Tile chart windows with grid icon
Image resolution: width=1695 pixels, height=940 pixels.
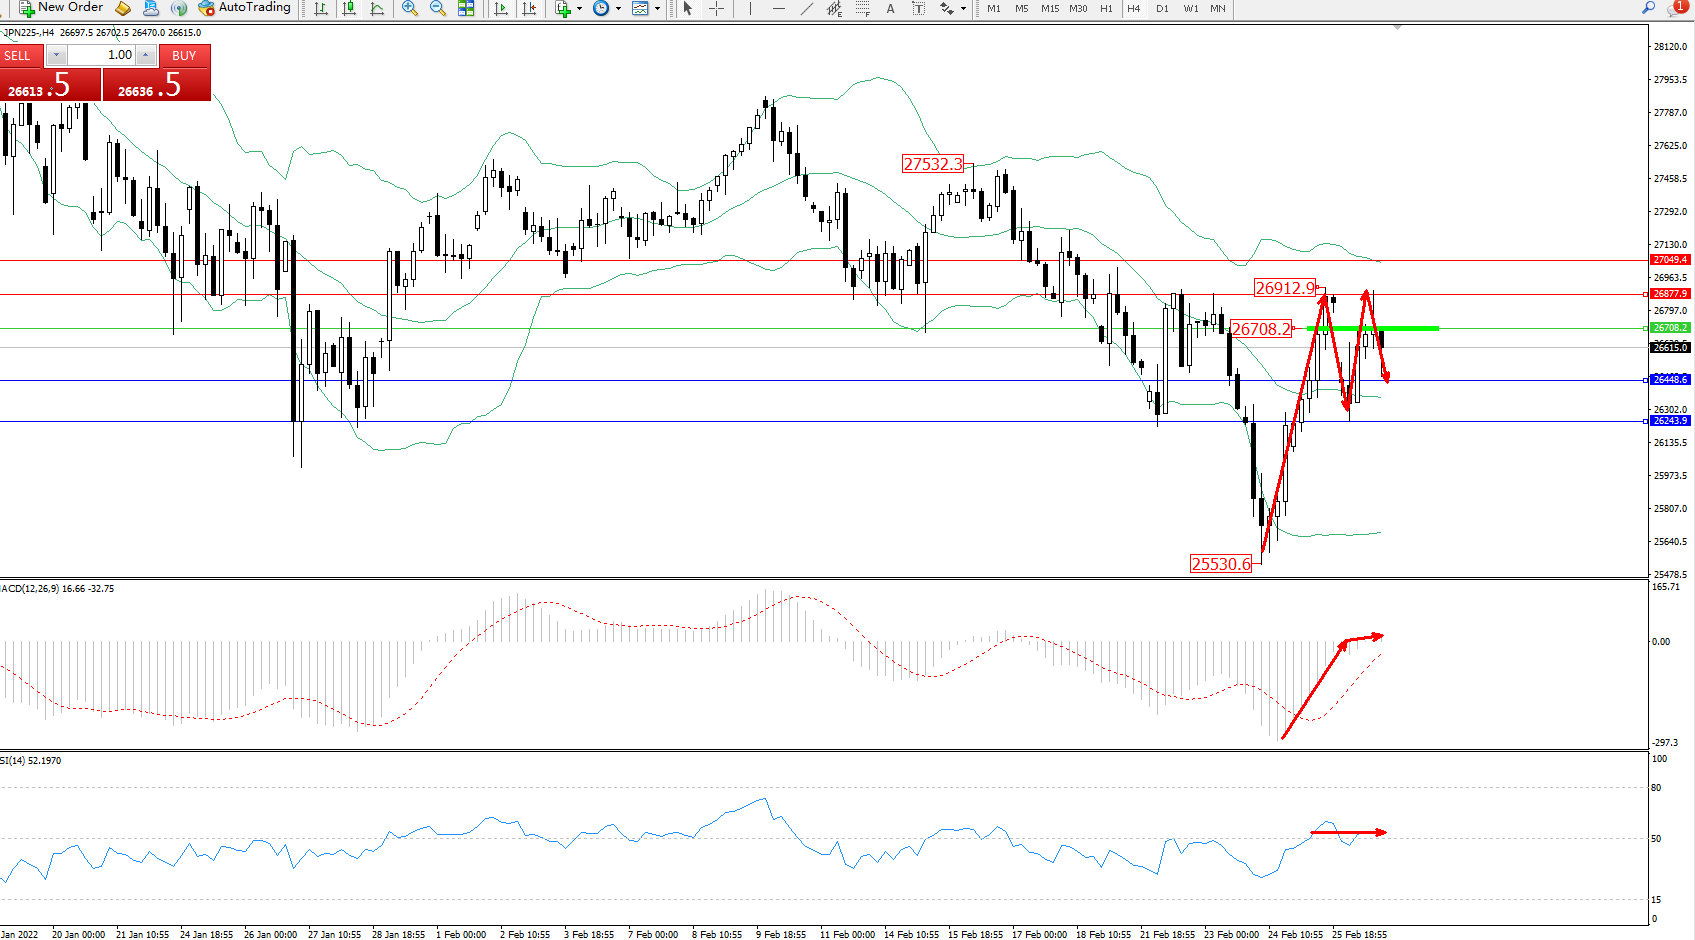(x=466, y=8)
